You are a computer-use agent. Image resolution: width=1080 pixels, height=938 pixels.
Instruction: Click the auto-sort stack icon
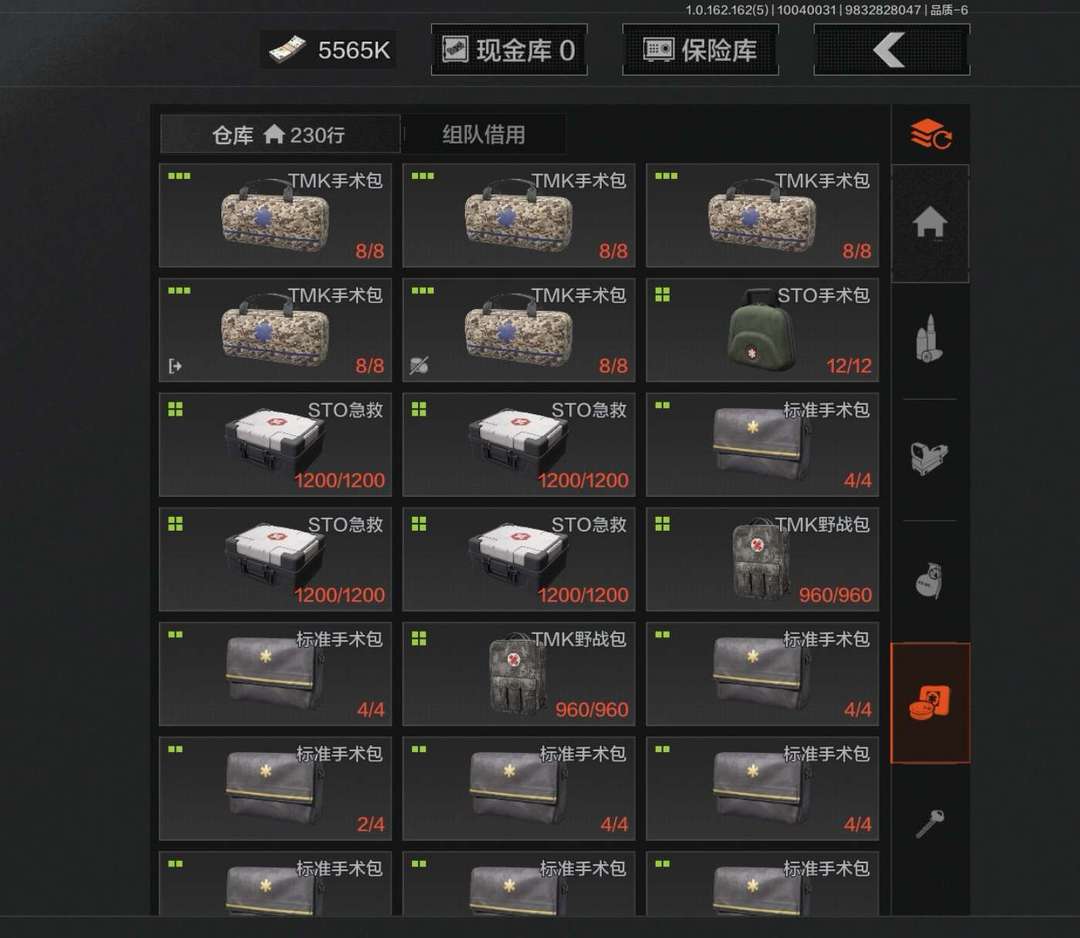[931, 134]
